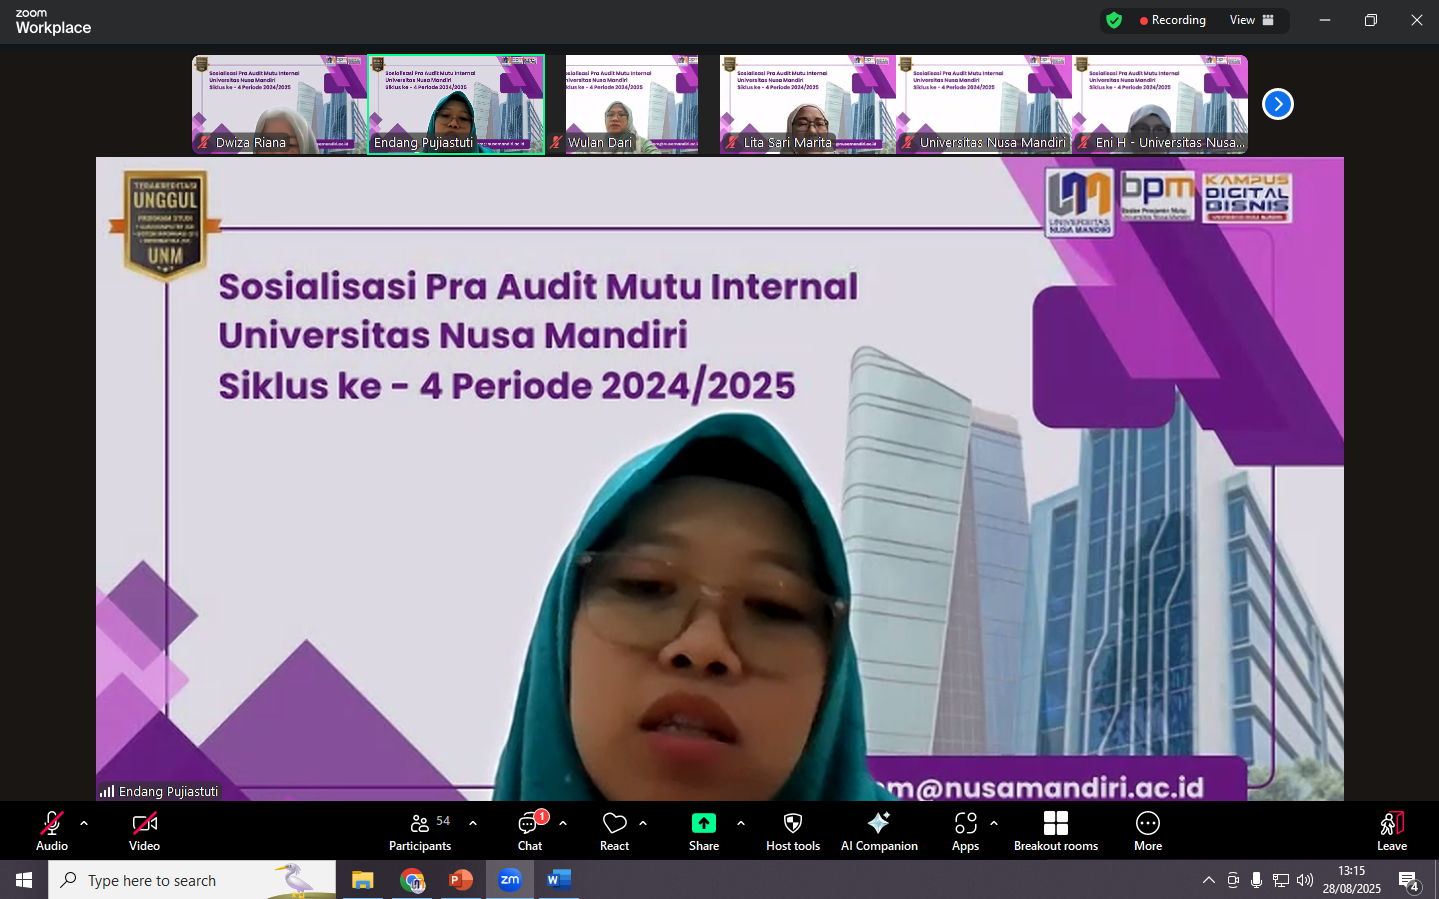
Task: Open the Windows Start menu
Action: click(x=24, y=880)
